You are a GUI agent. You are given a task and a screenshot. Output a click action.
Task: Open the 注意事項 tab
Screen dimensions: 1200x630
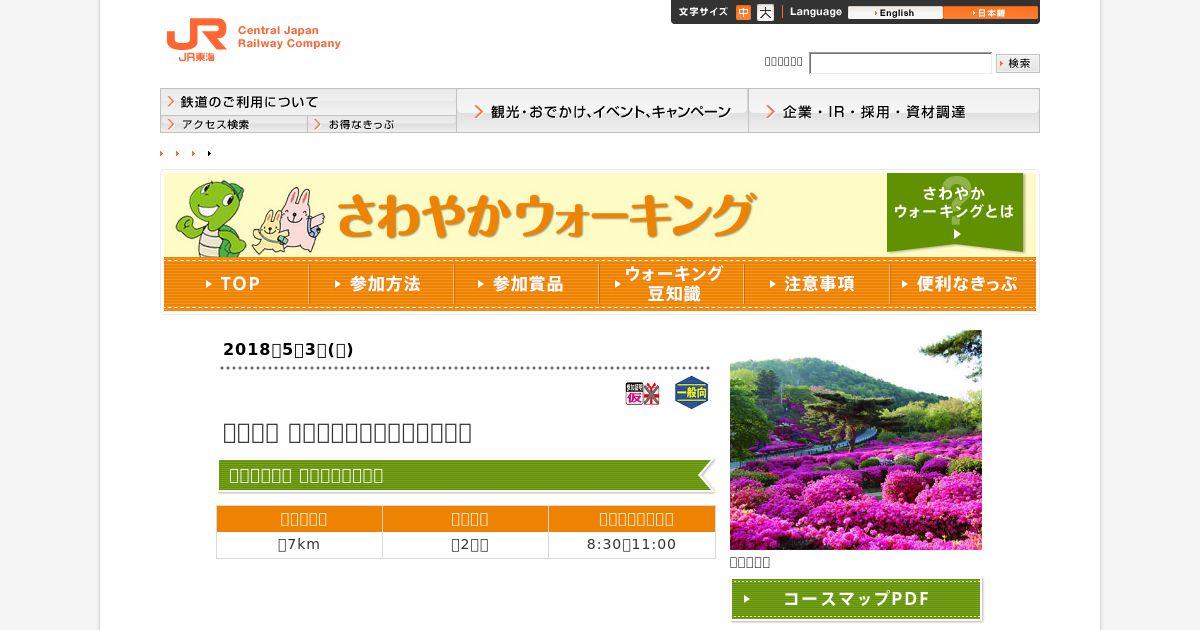816,284
